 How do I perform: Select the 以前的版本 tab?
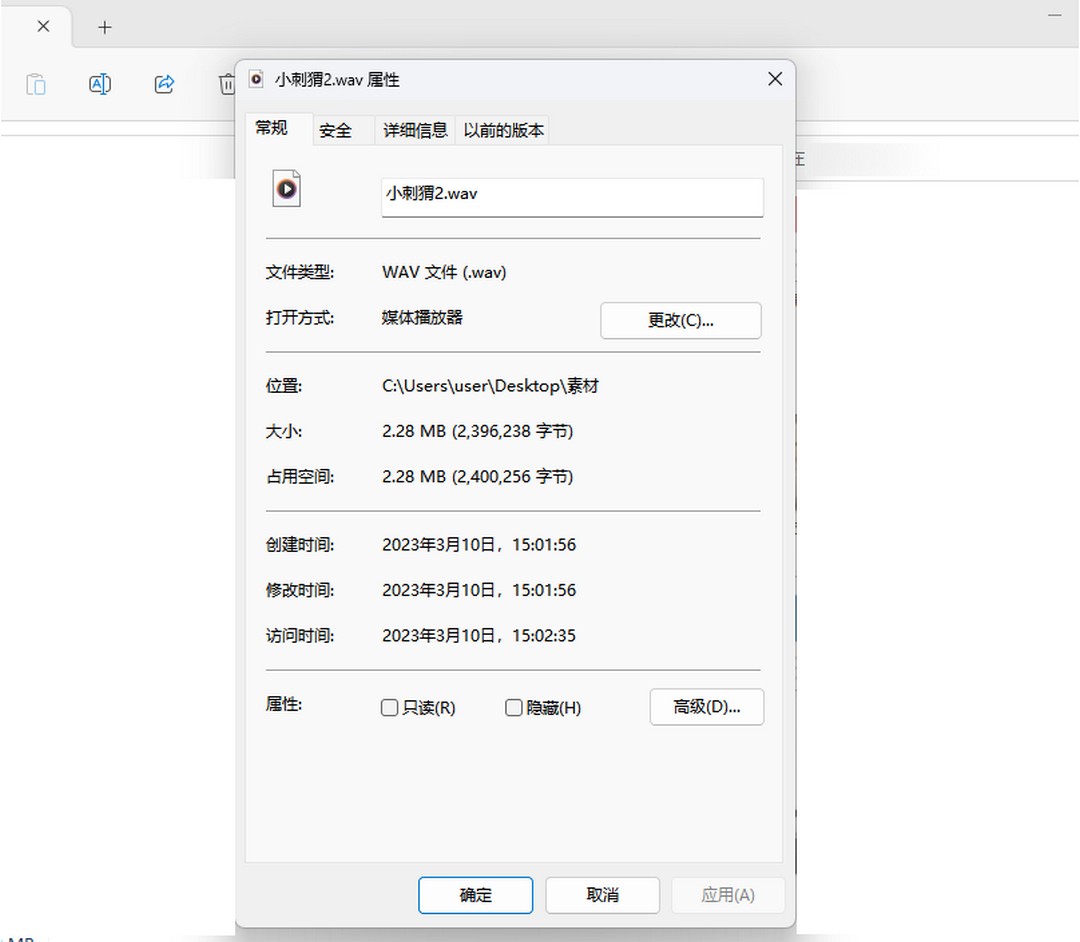pos(503,130)
